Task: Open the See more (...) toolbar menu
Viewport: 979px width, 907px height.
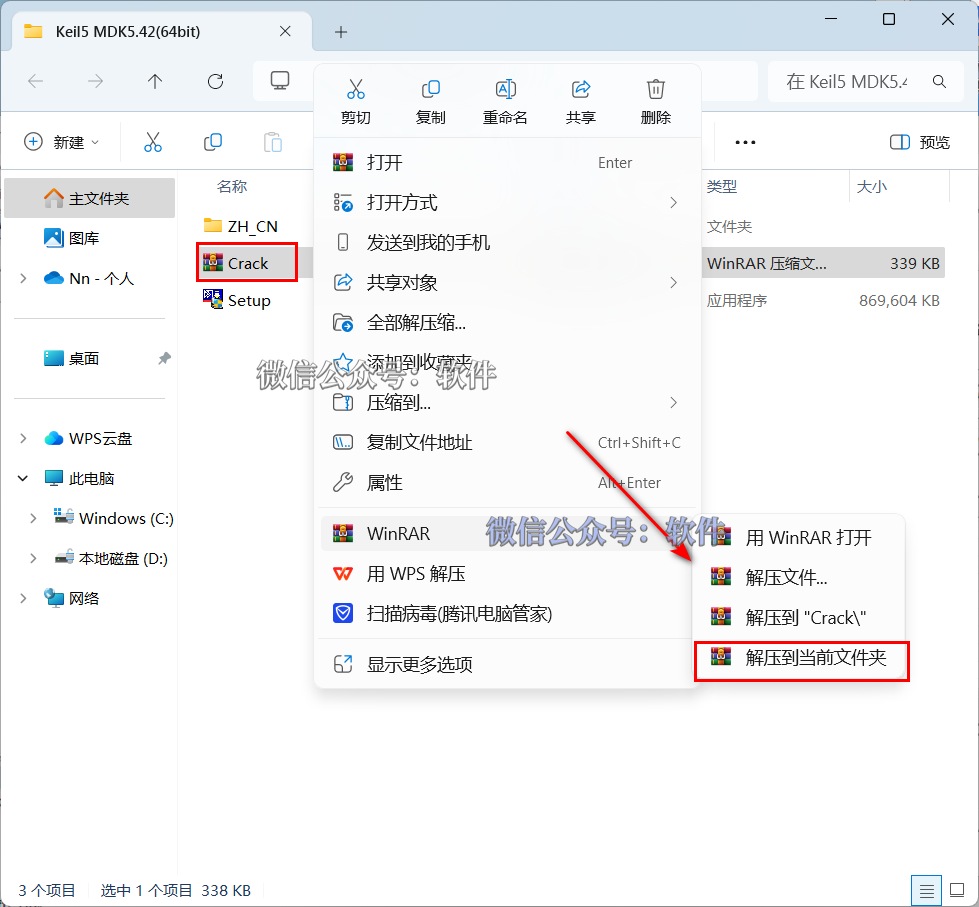Action: (745, 142)
